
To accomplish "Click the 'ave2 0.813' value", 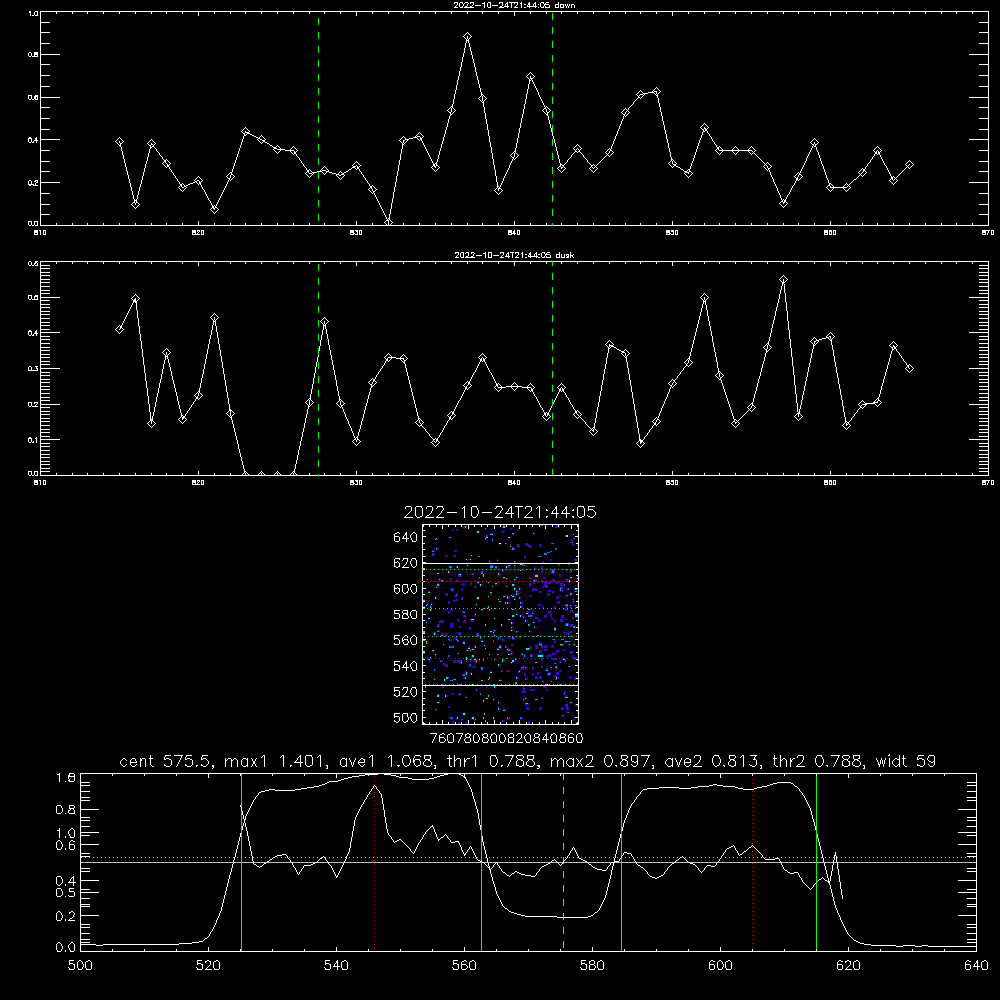I will [712, 761].
